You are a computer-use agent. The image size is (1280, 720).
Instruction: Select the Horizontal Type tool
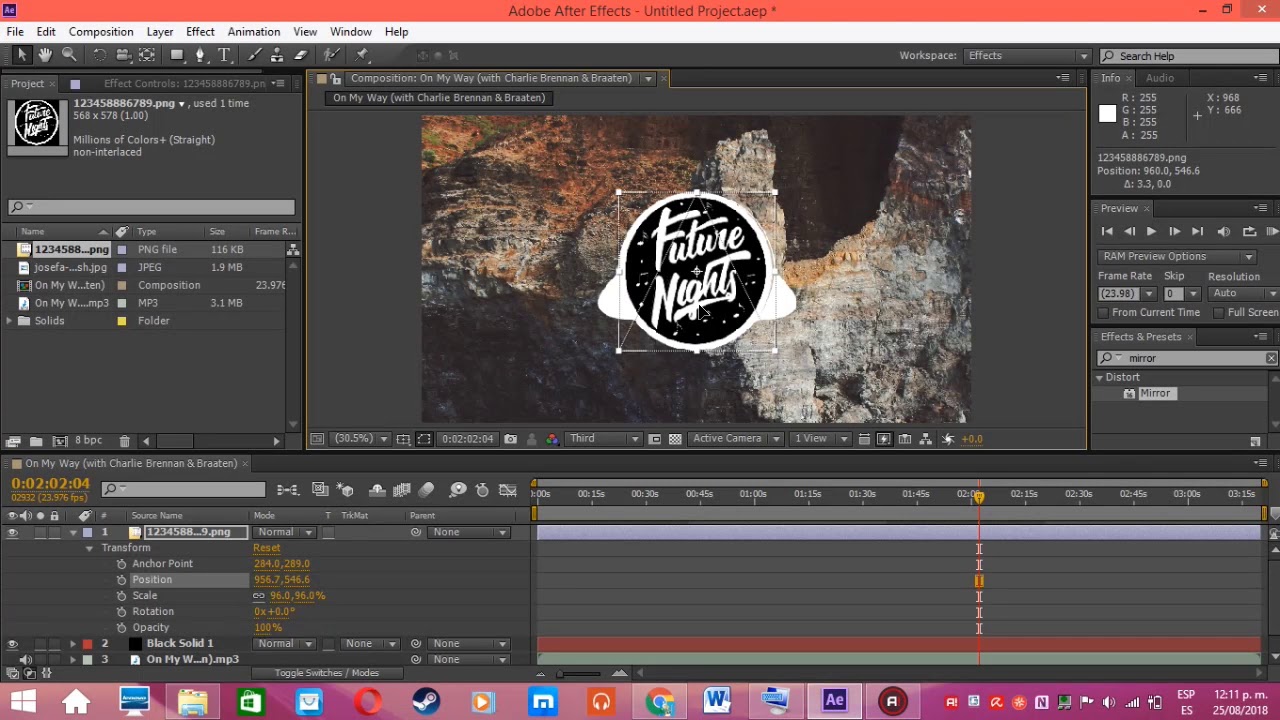tap(224, 55)
